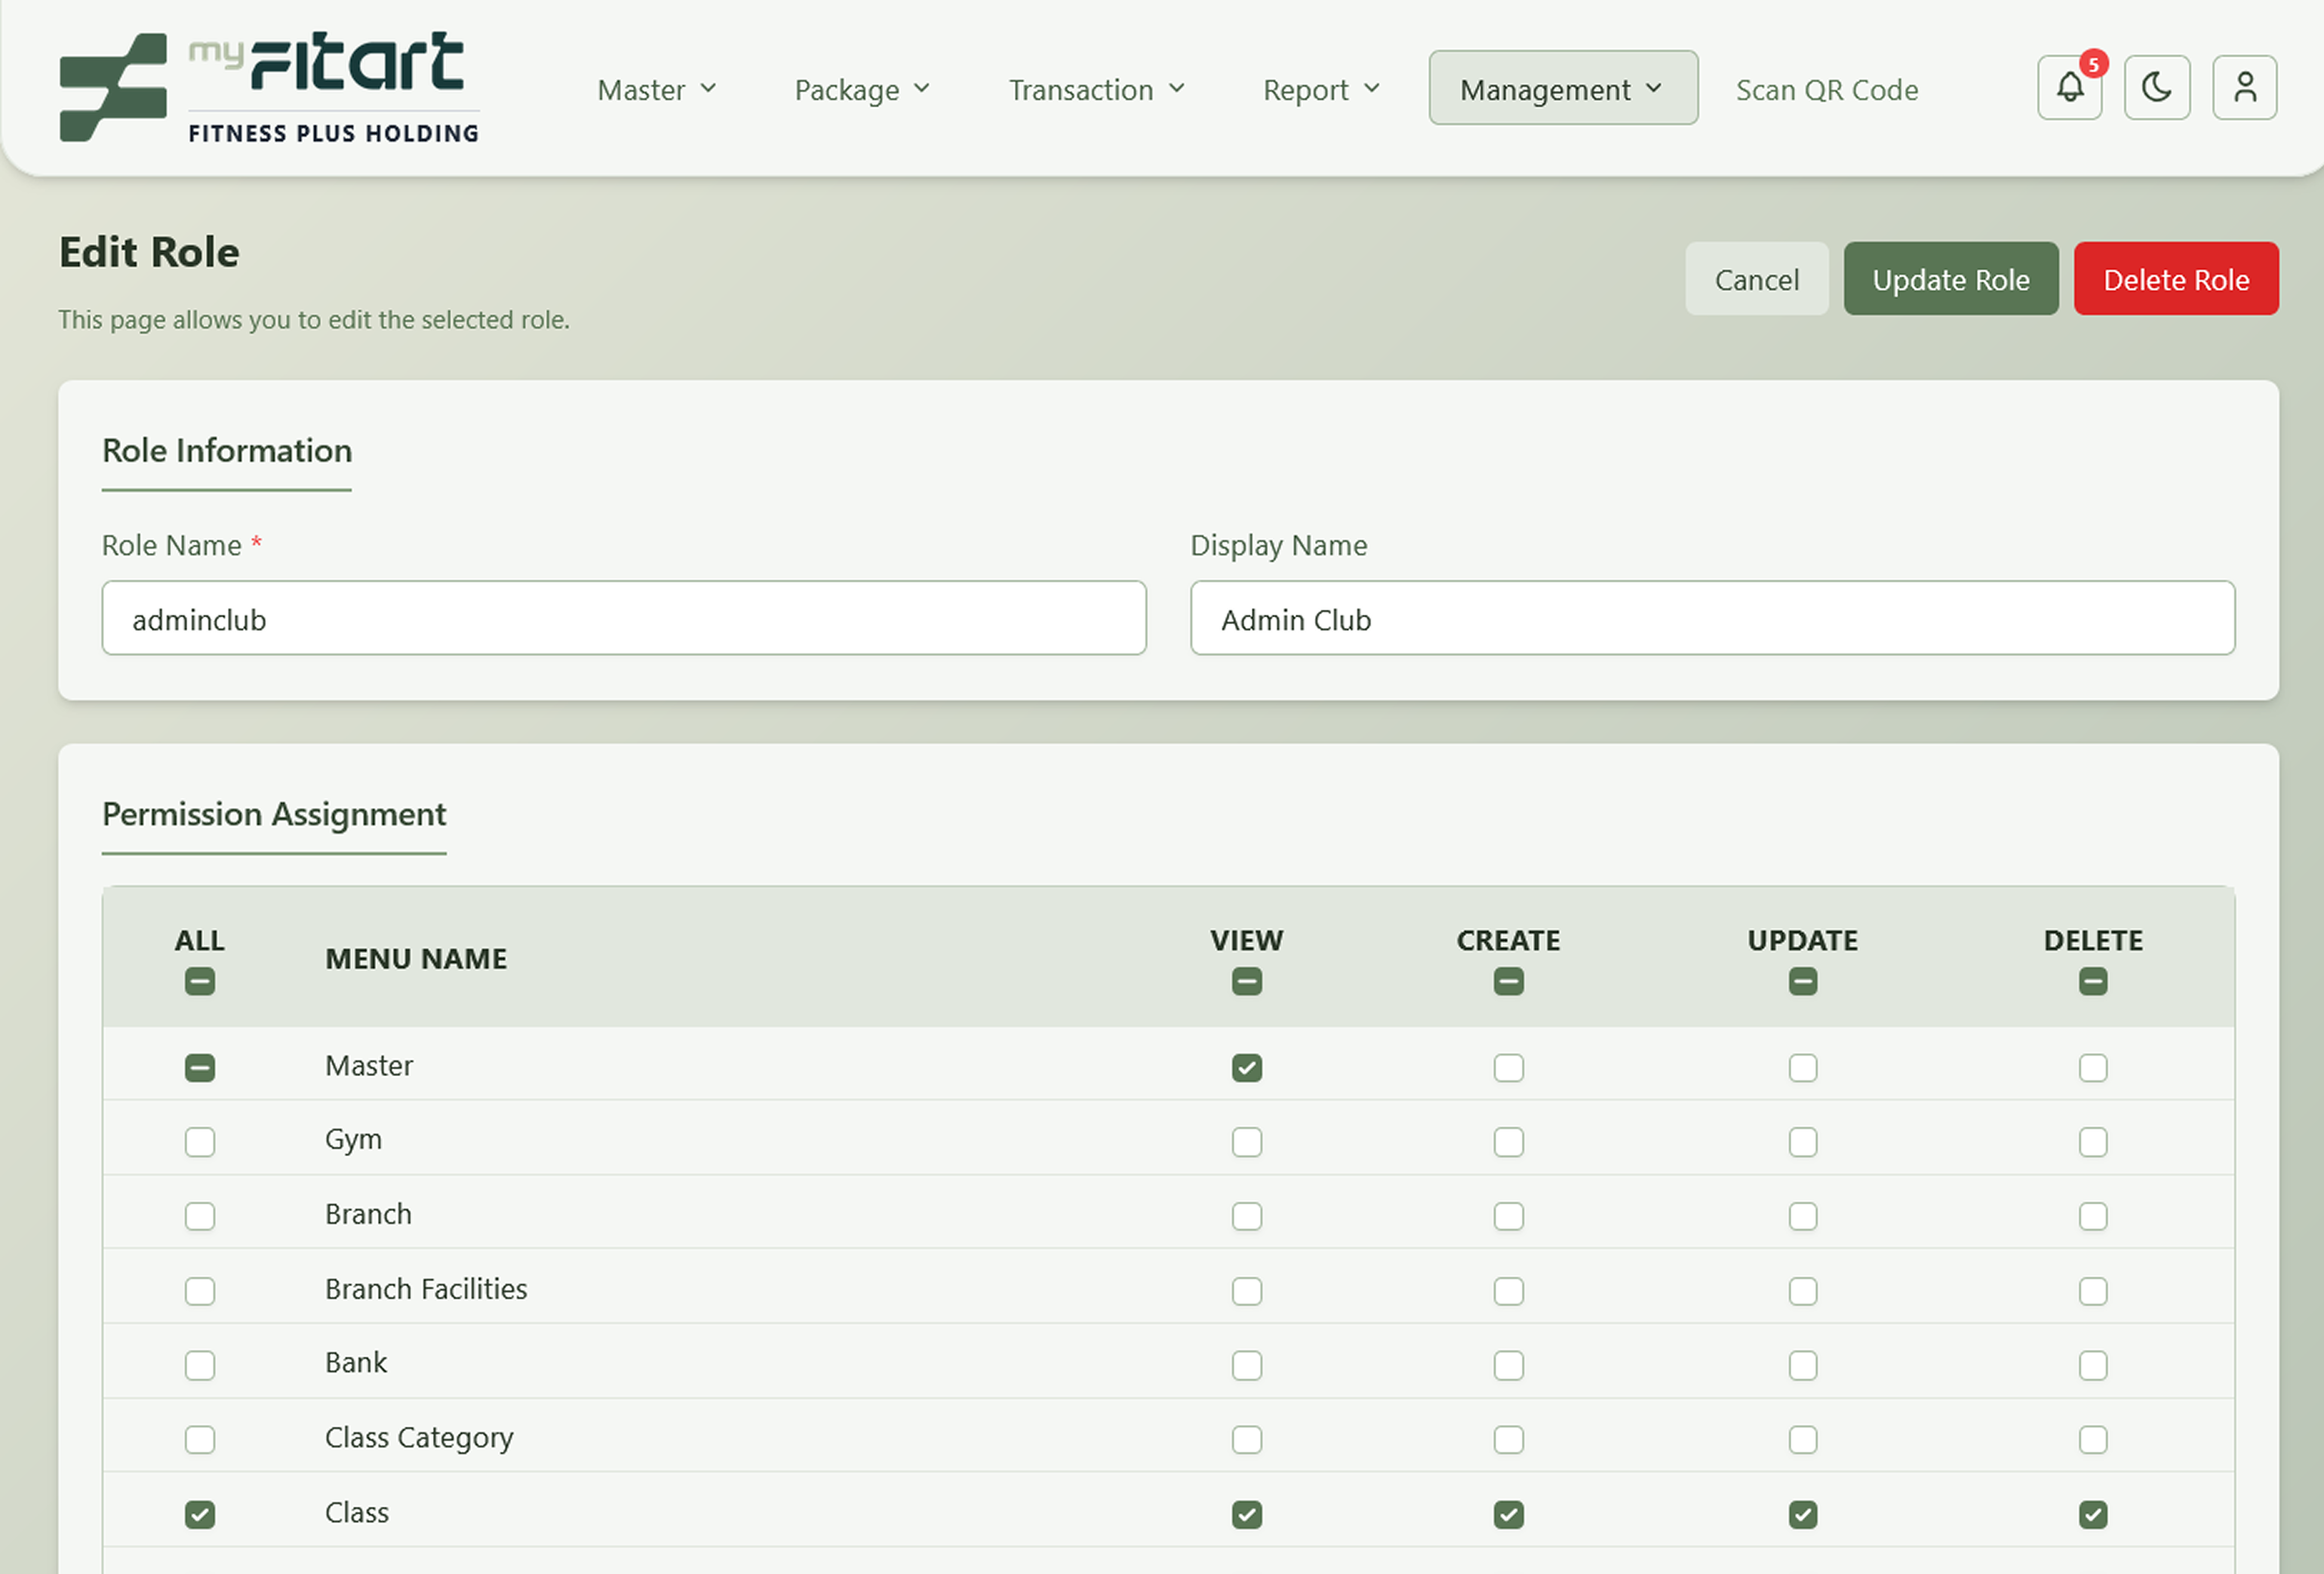Enable Delete permission for Branch Facilities
Image resolution: width=2324 pixels, height=1574 pixels.
pos(2092,1290)
